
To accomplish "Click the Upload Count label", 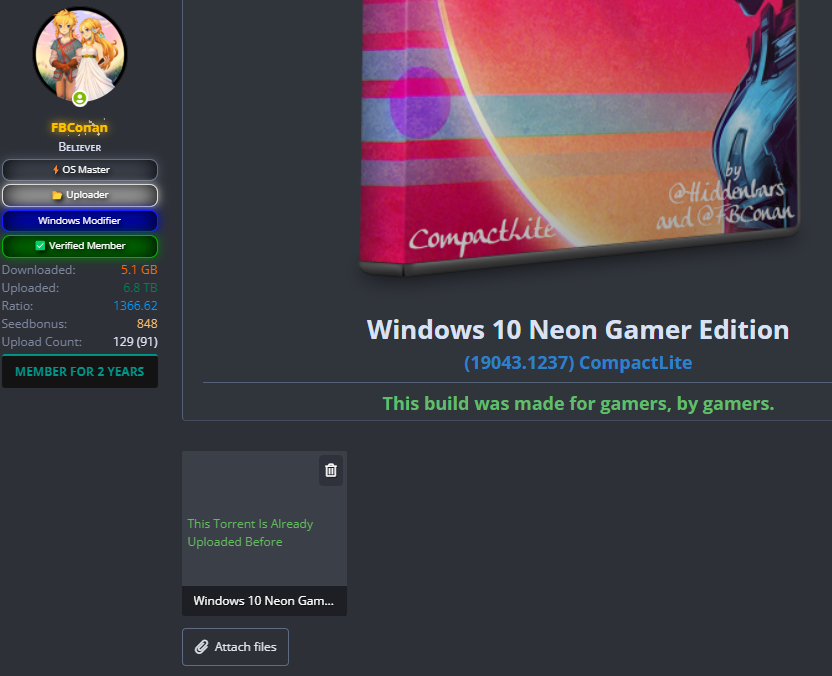I will pos(42,342).
